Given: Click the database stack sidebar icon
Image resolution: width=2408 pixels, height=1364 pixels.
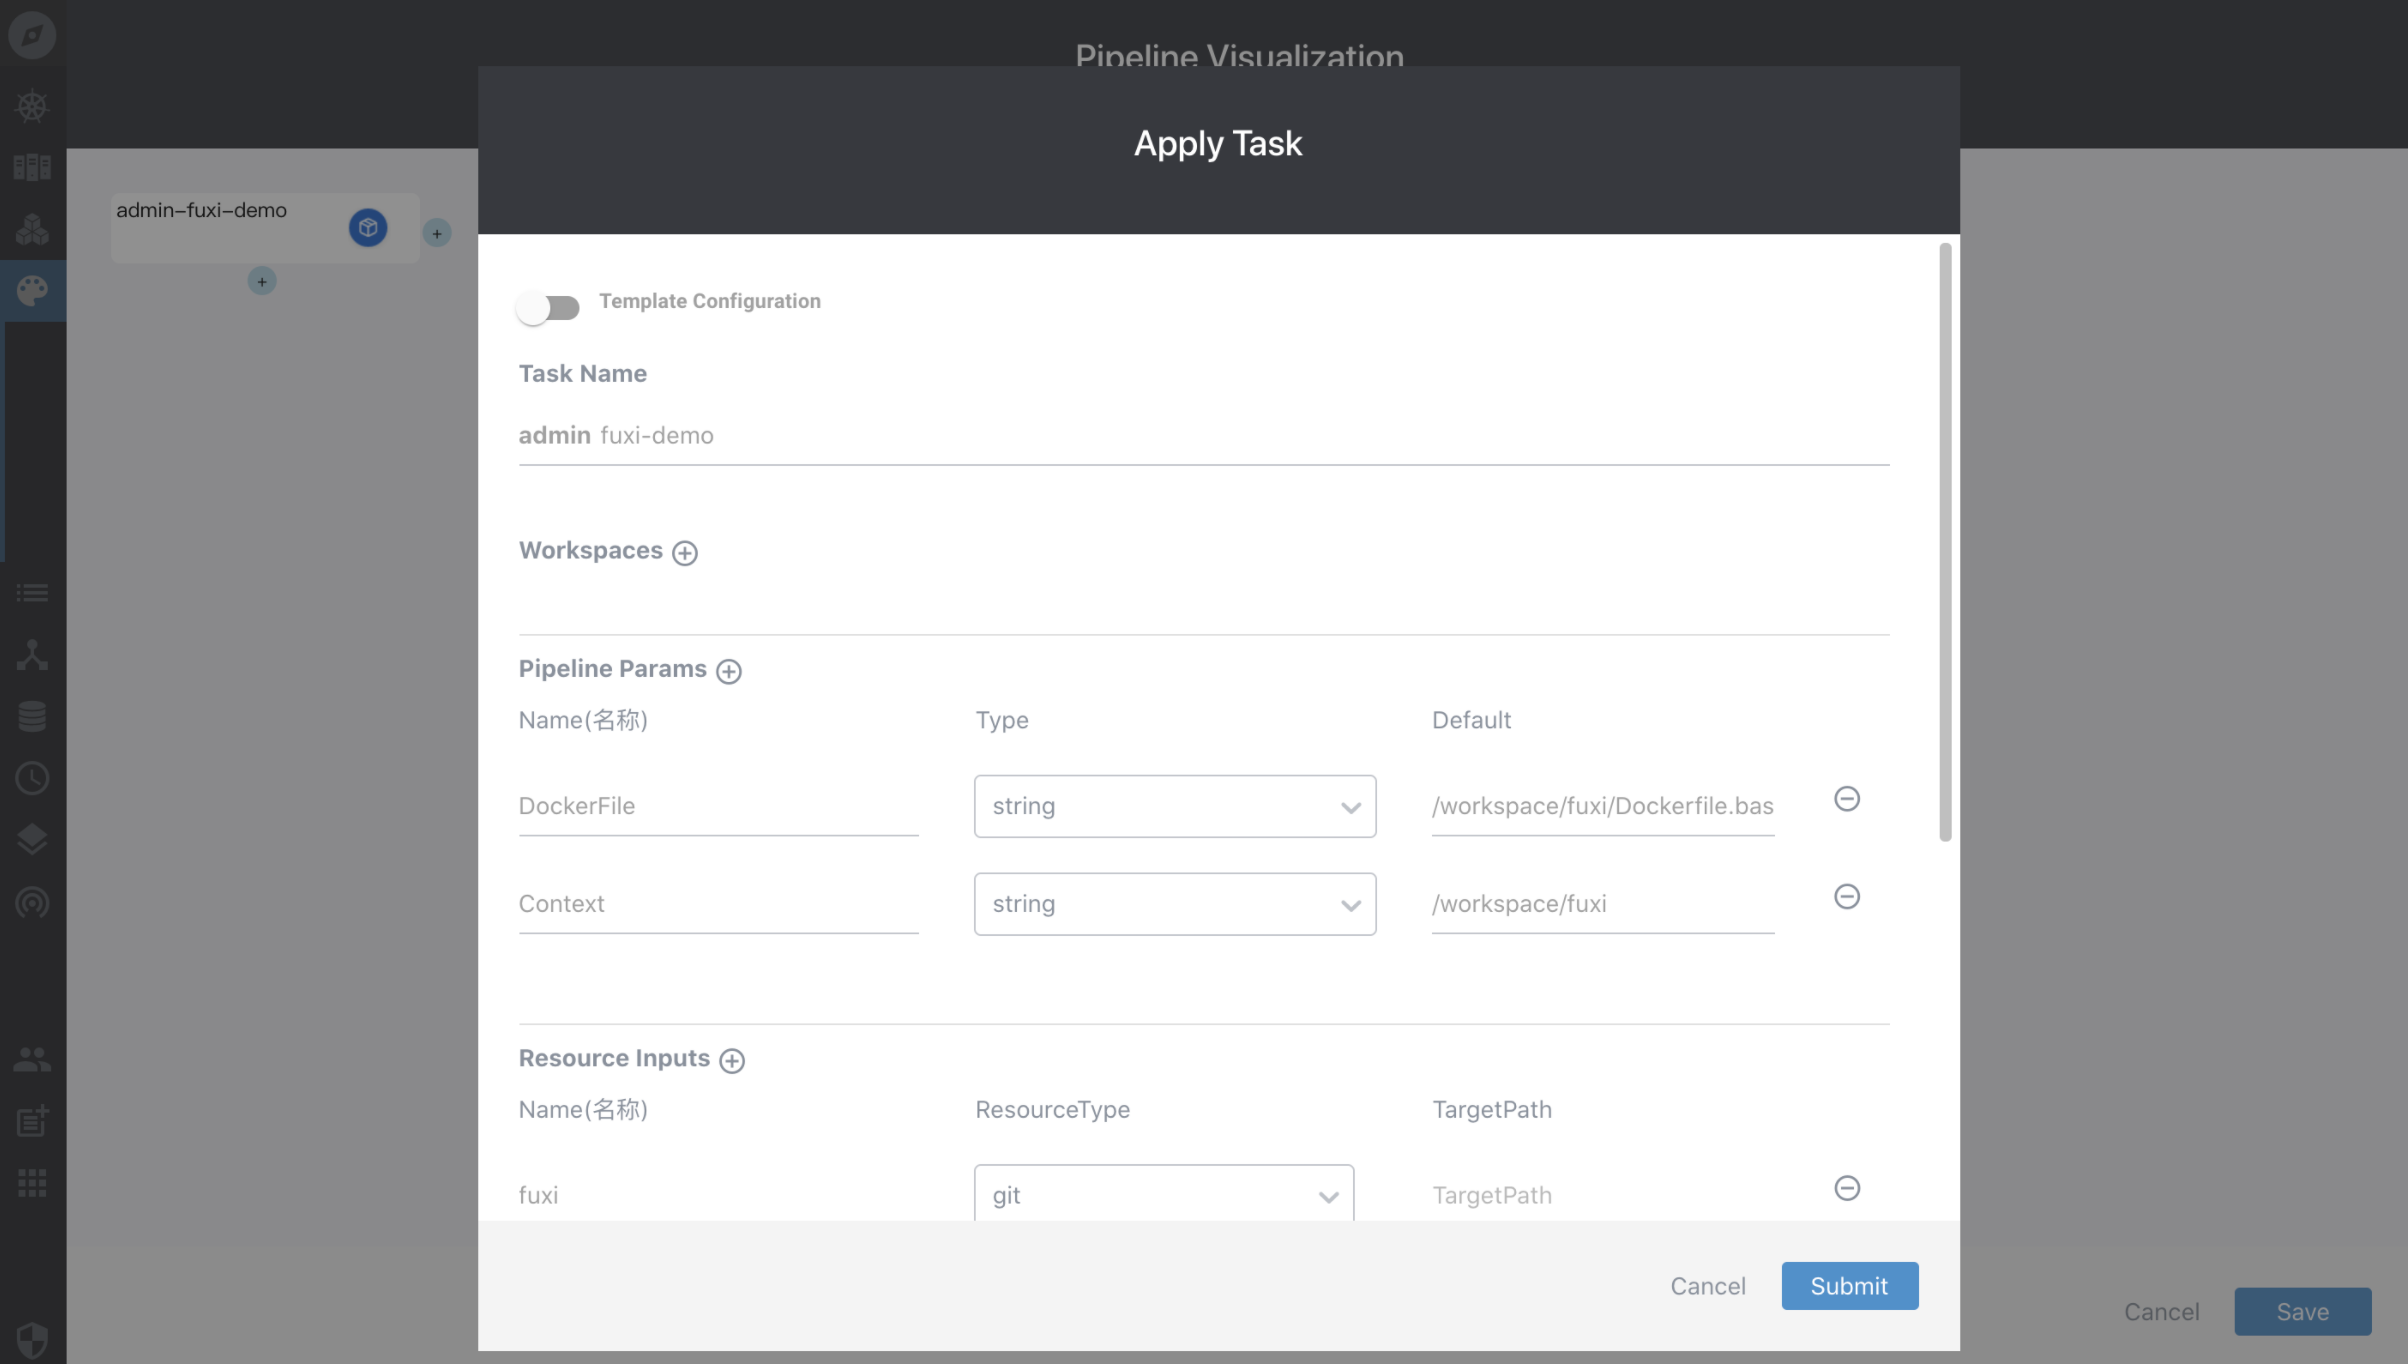Looking at the screenshot, I should tap(32, 716).
